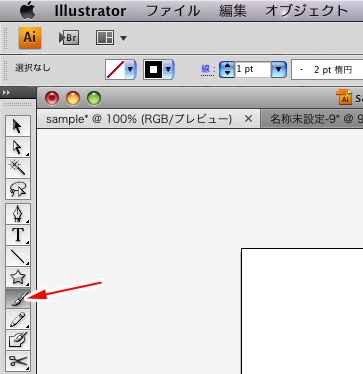Image resolution: width=363 pixels, height=374 pixels.
Task: Click the stroke weight stepper arrows
Action: click(x=227, y=70)
